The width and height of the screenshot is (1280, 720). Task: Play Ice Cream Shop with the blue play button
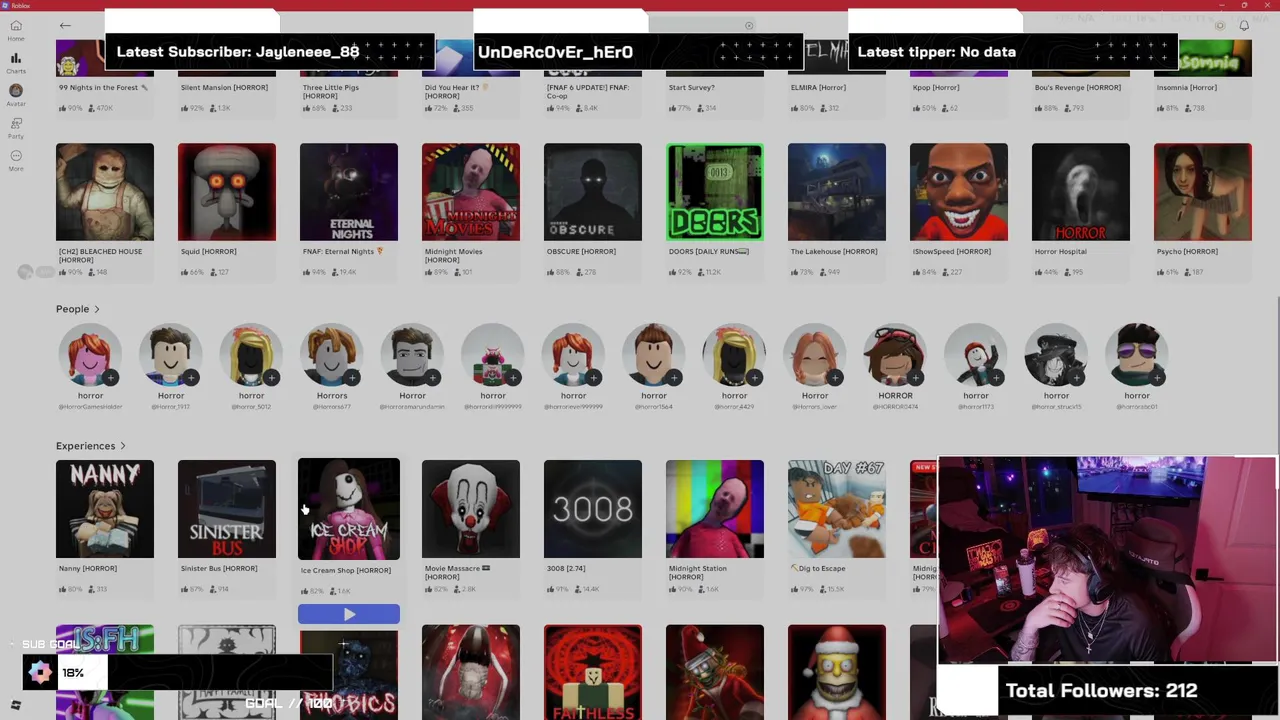tap(349, 615)
